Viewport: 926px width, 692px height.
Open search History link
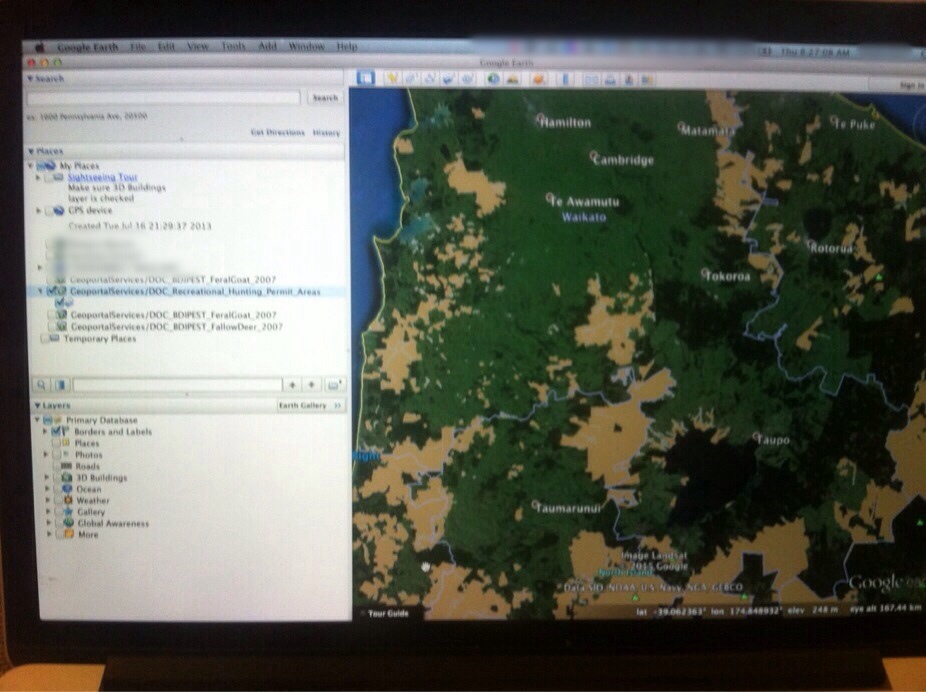(x=326, y=133)
